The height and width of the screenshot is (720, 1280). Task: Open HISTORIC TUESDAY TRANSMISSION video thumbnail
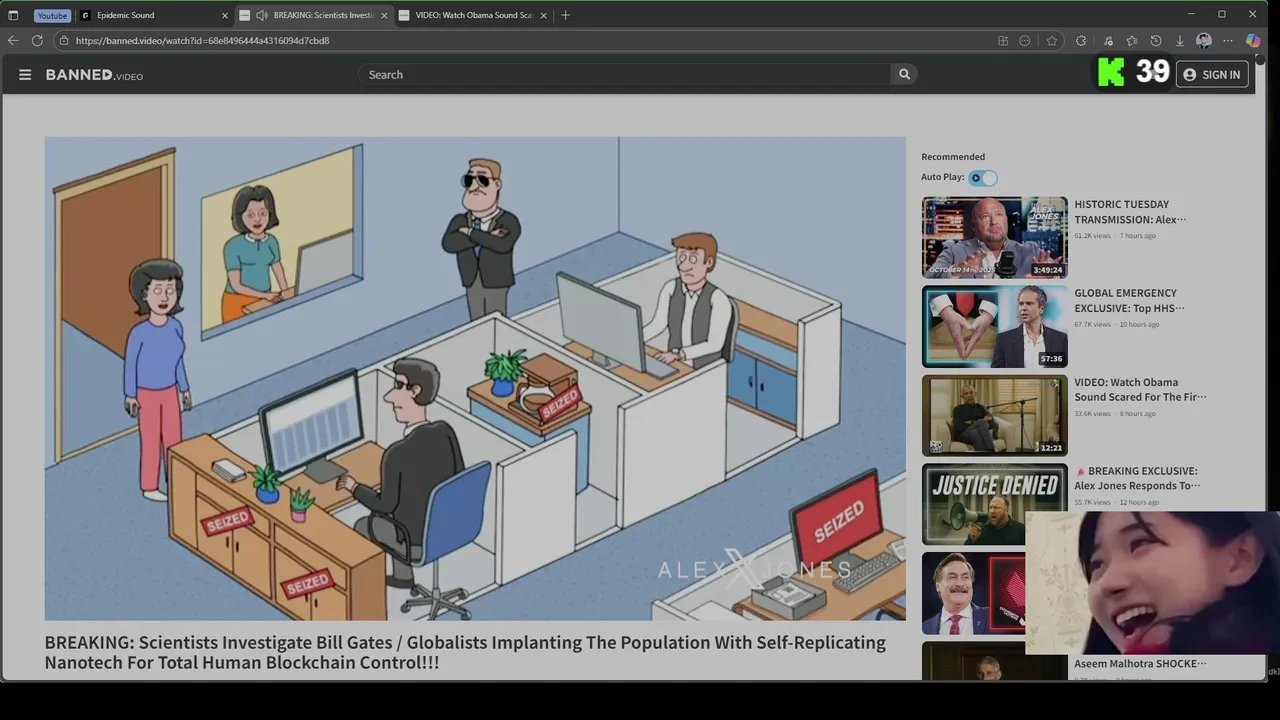pyautogui.click(x=994, y=237)
